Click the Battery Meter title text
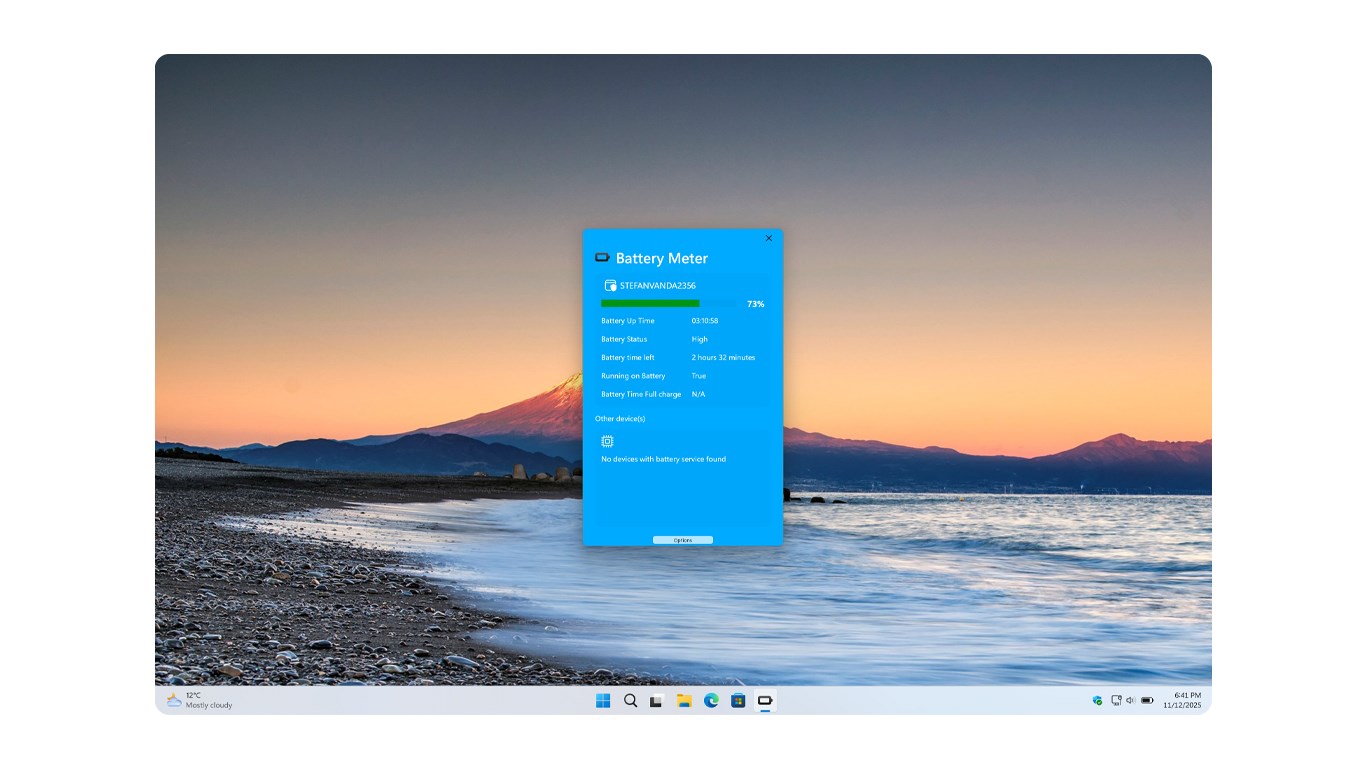 tap(662, 258)
